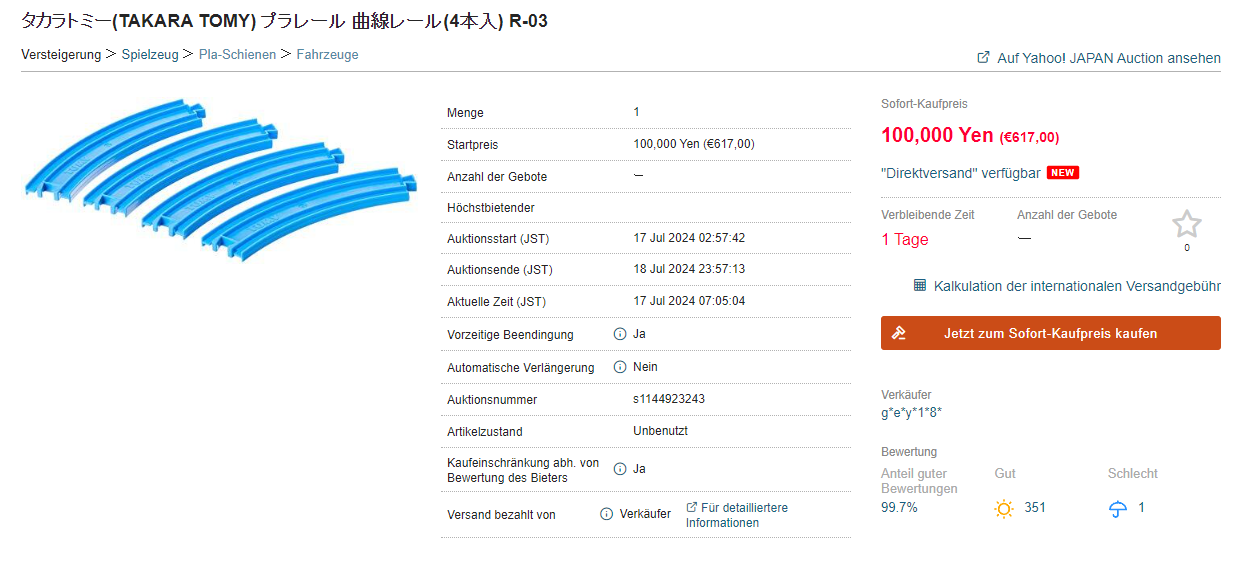The height and width of the screenshot is (561, 1253).
Task: Click Jetzt zum Sofort-Kaufpreis kaufen button
Action: click(x=1051, y=333)
